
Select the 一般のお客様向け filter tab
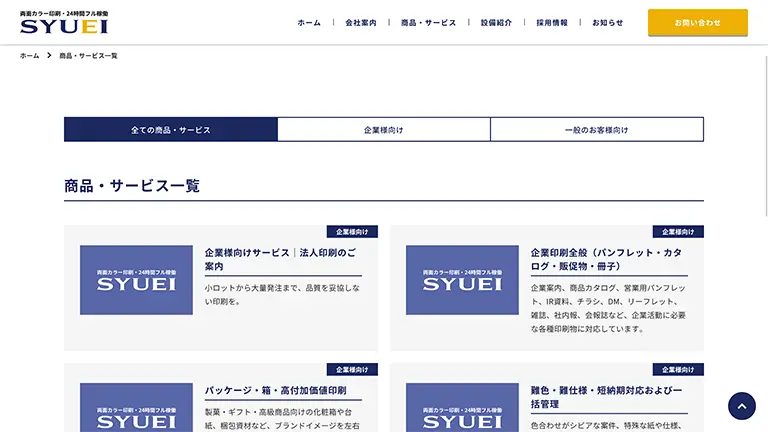[597, 129]
